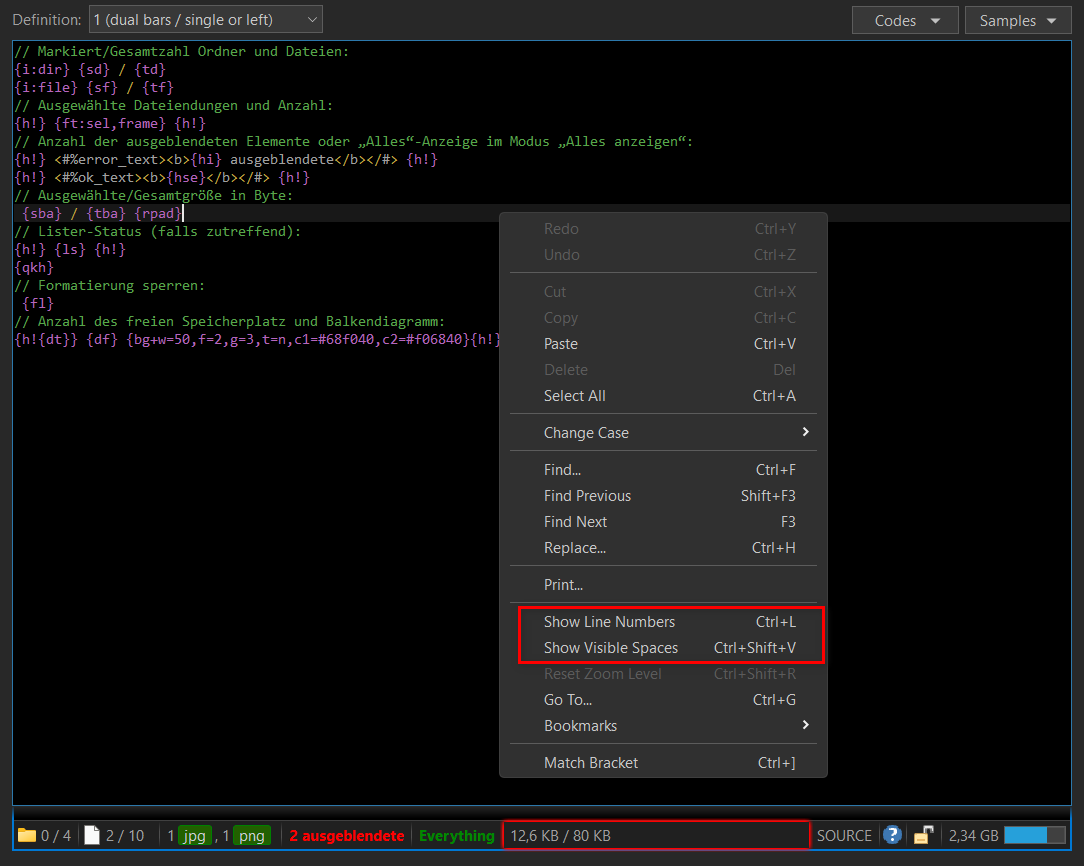Screen dimensions: 1084x866
Task: Click the jpg file type label
Action: (x=194, y=836)
